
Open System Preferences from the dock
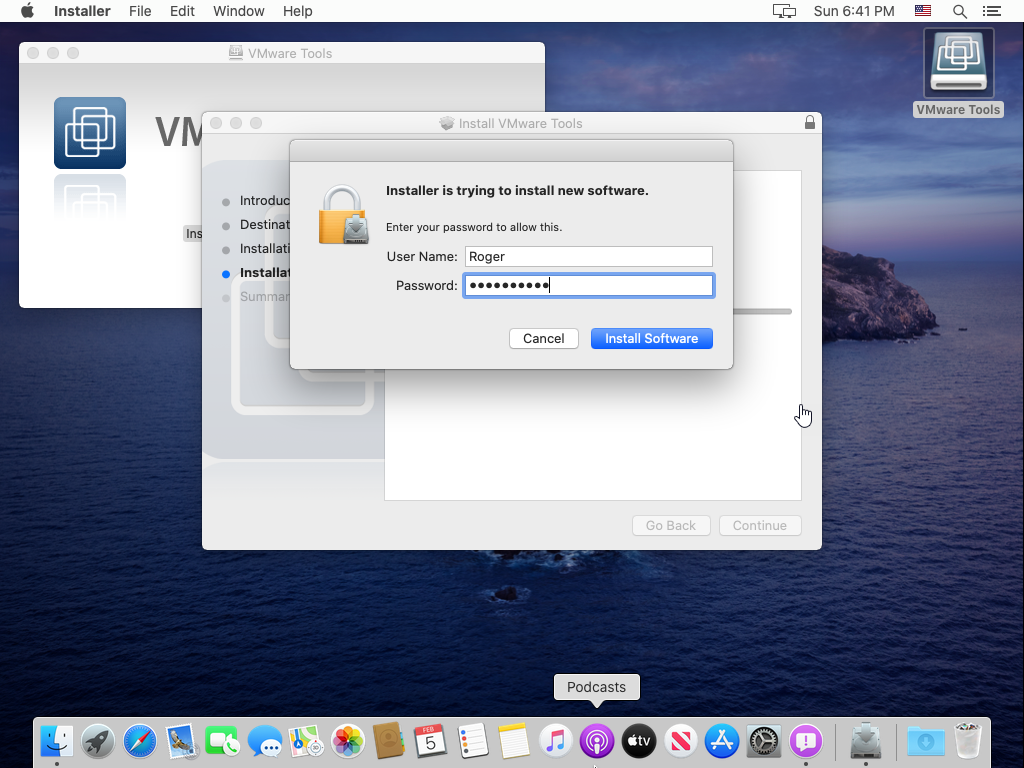(764, 741)
